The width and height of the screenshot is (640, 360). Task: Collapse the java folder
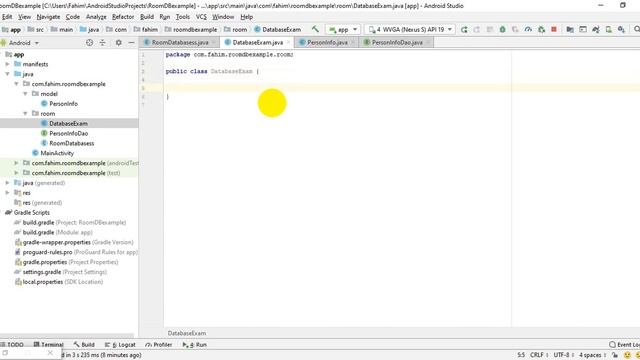[7, 74]
